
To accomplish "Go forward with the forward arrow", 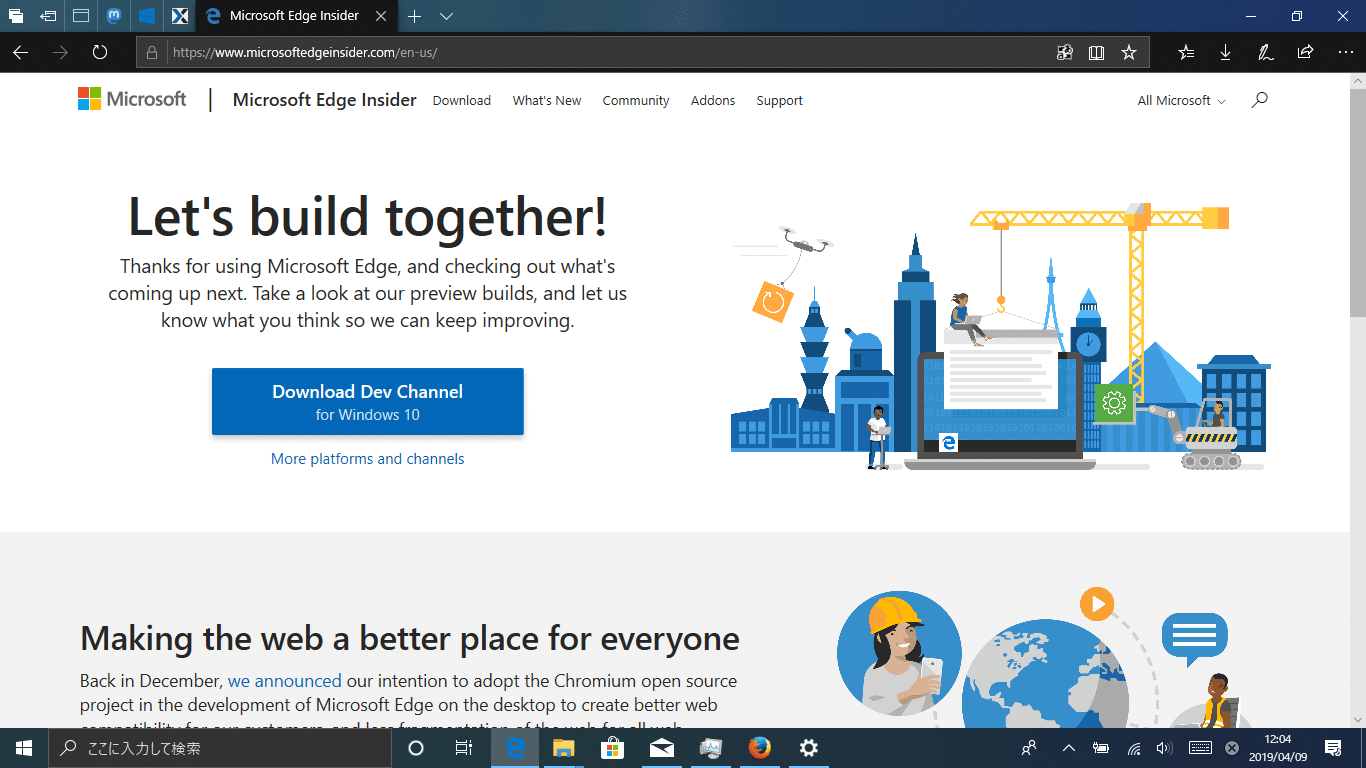I will click(x=60, y=52).
